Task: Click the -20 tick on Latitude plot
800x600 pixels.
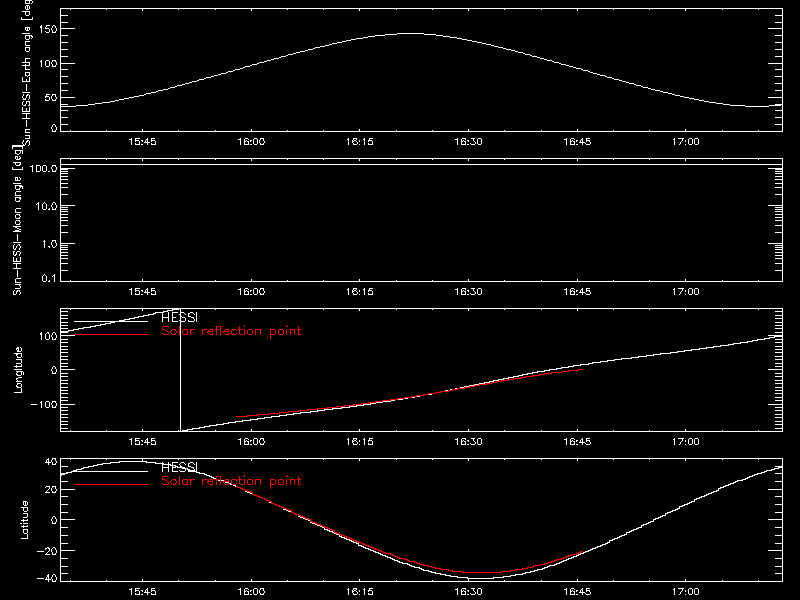Action: click(x=47, y=551)
